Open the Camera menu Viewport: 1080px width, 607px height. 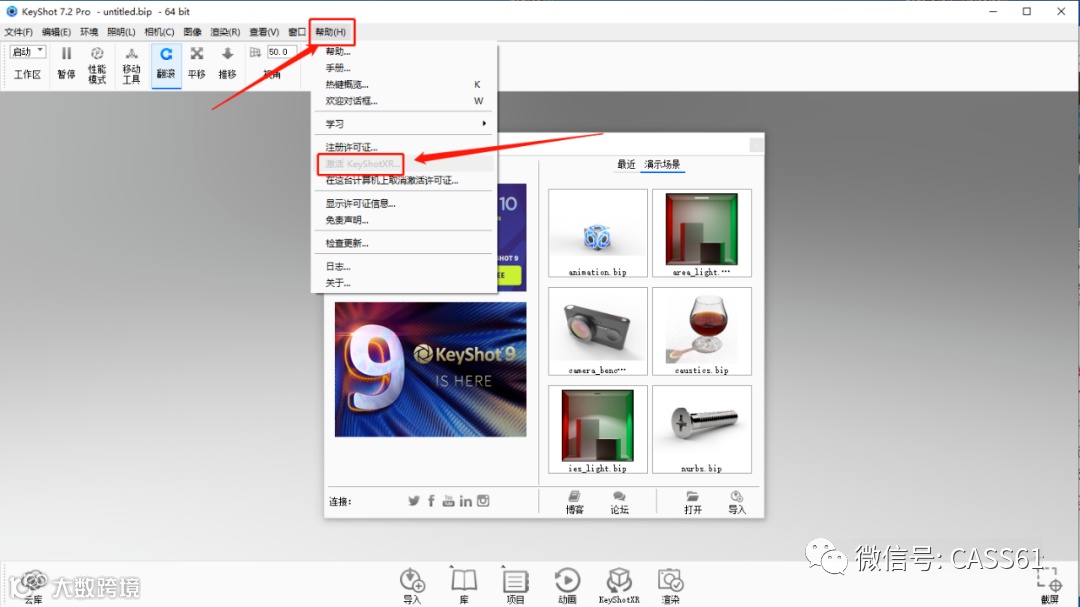[159, 32]
